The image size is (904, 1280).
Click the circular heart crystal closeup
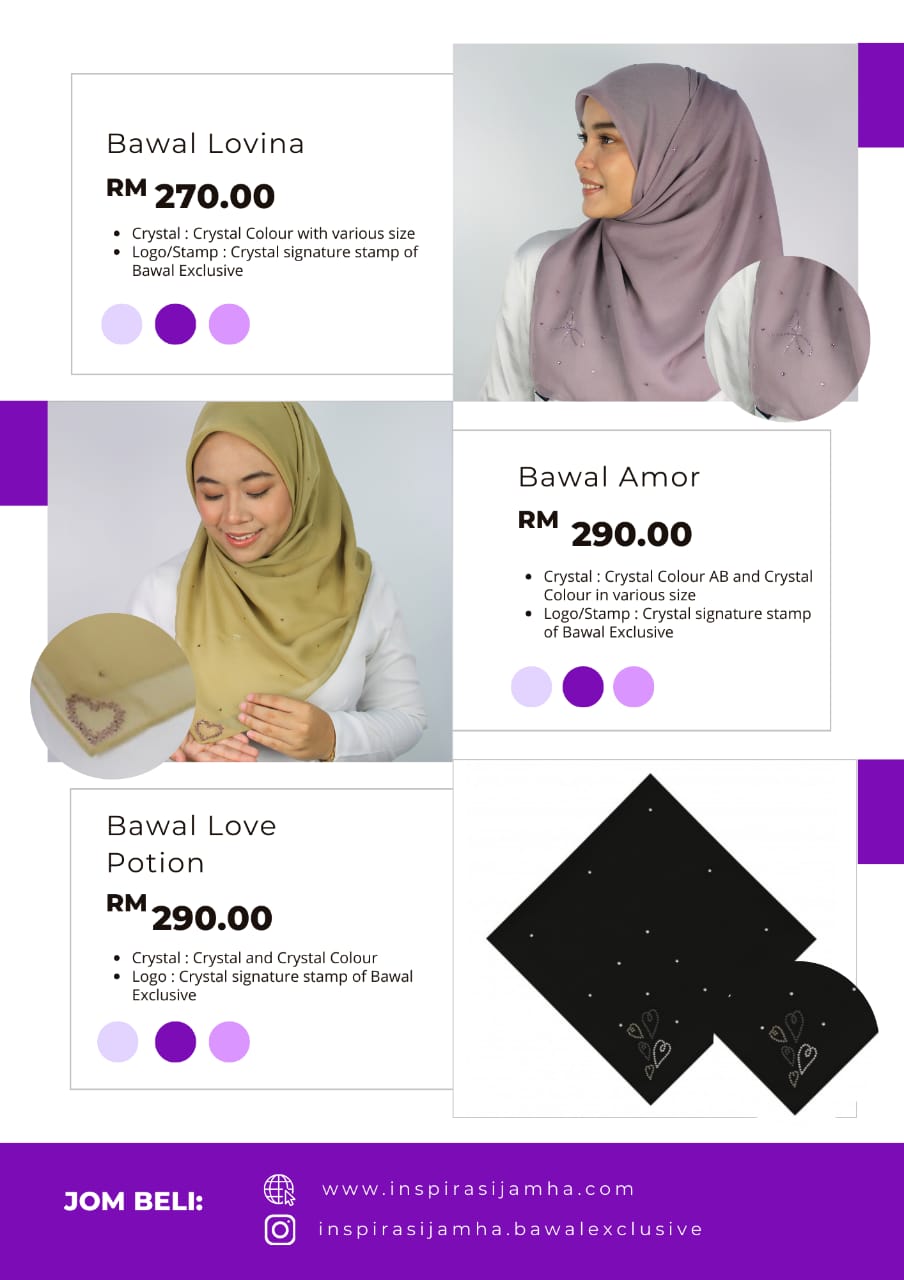[x=112, y=696]
